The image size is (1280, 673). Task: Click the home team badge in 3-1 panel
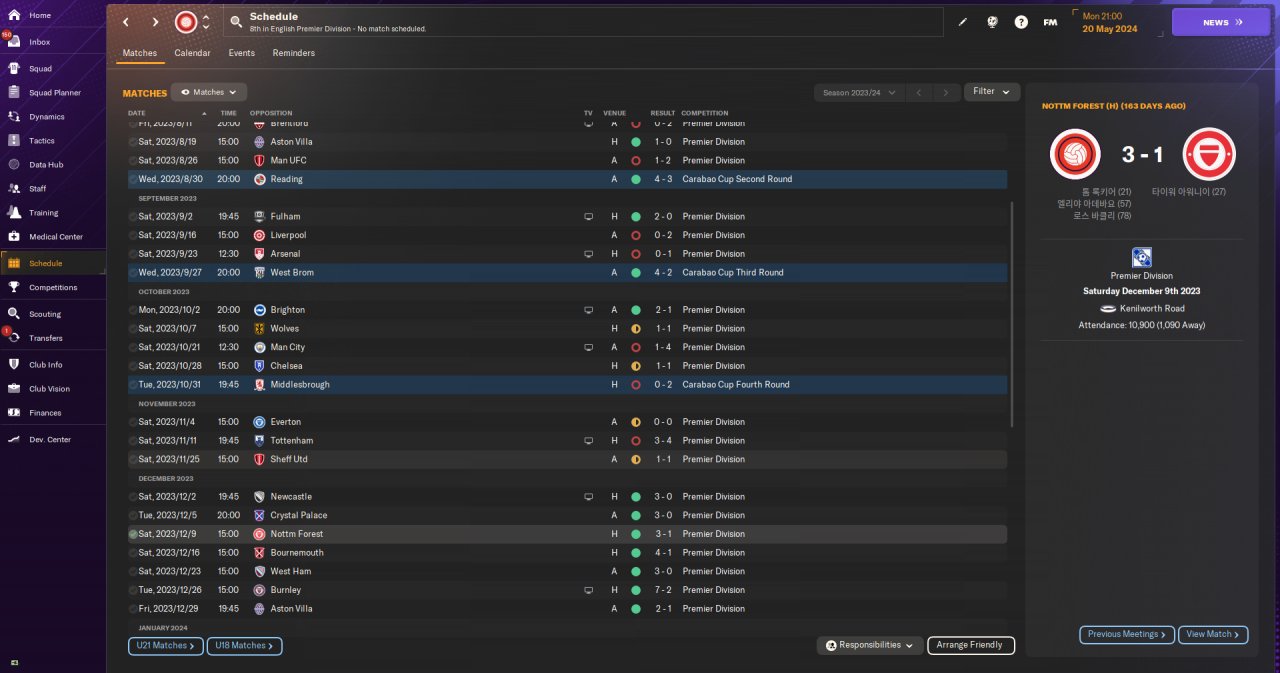(1075, 155)
